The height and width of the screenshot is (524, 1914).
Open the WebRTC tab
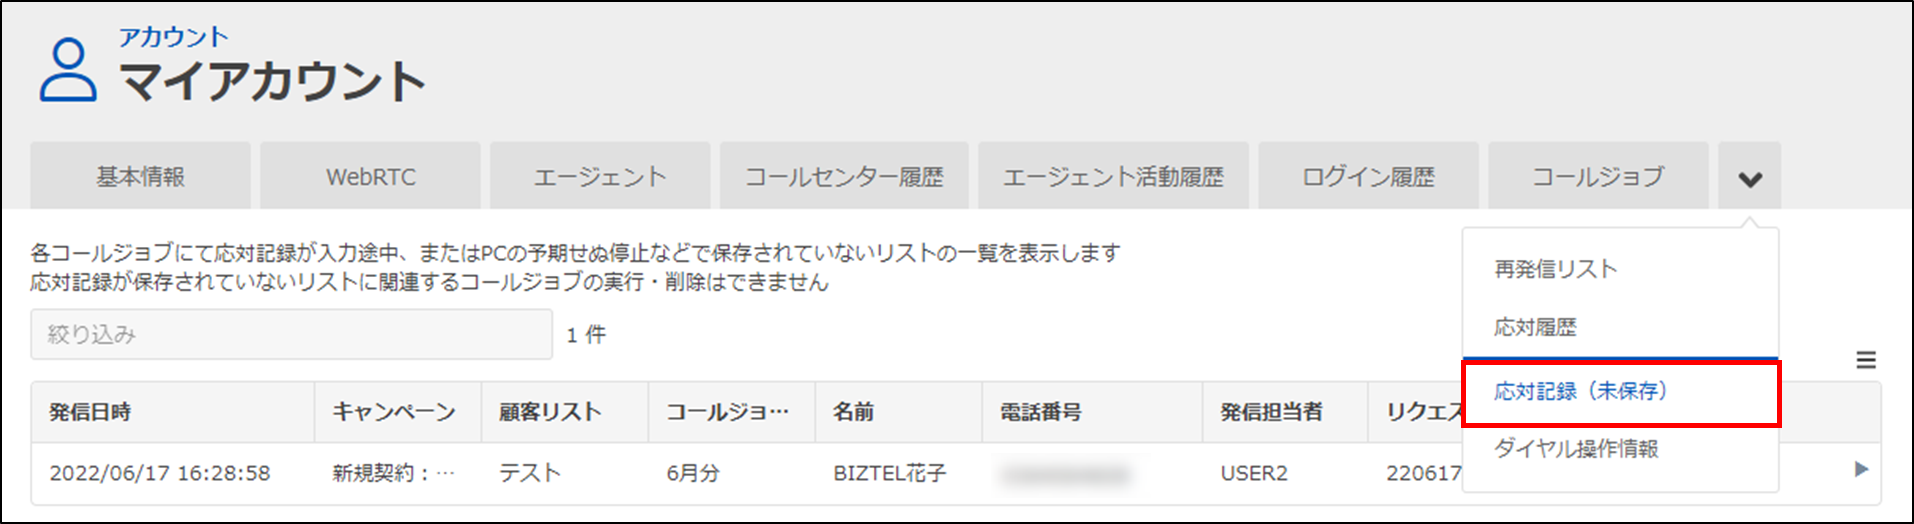point(370,177)
